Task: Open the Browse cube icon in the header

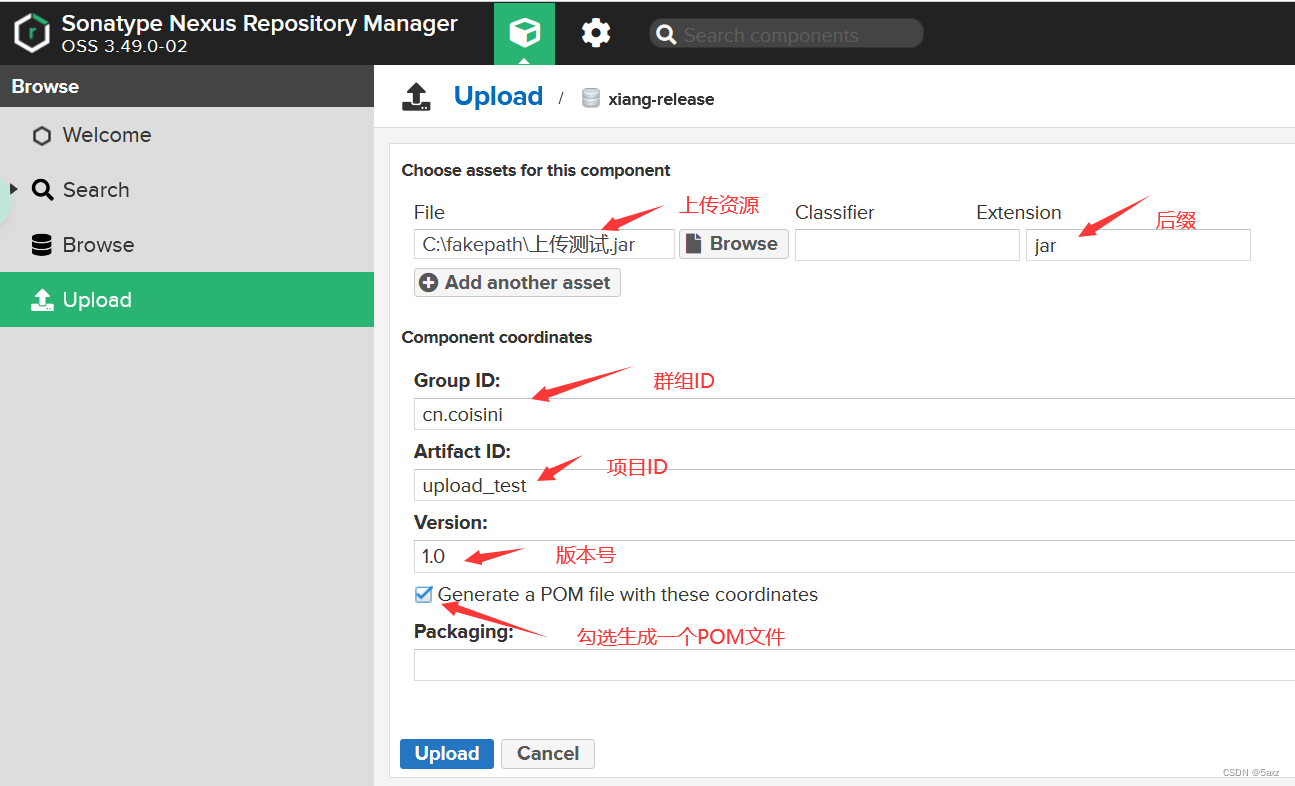Action: [524, 33]
